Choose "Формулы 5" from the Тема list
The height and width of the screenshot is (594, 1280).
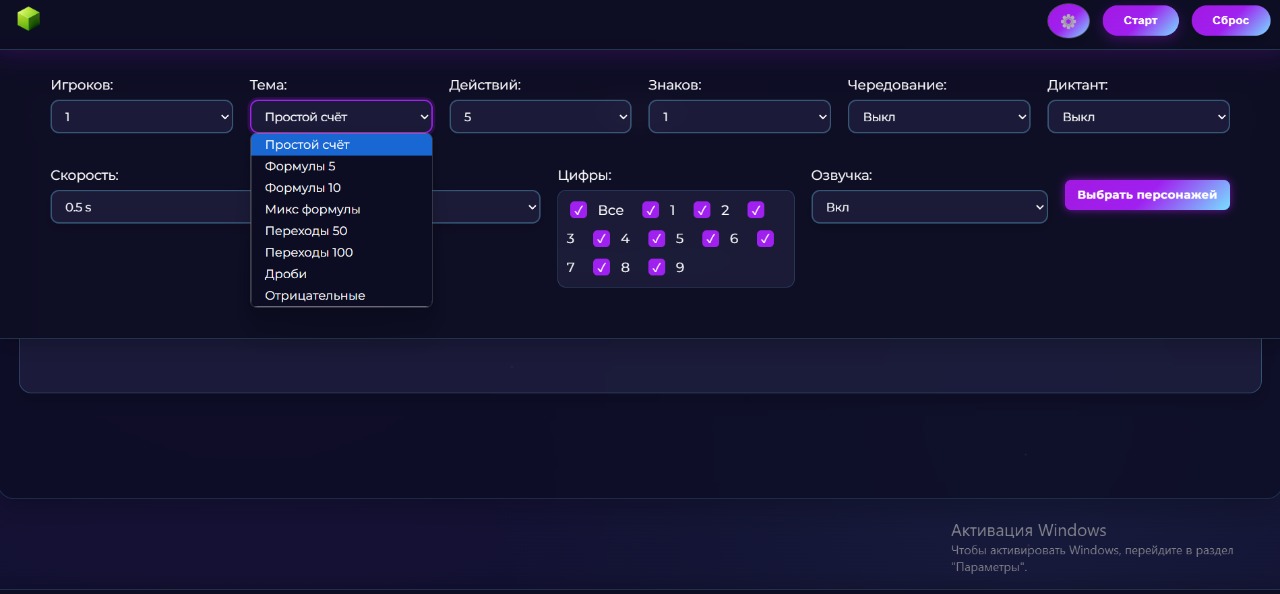point(300,166)
